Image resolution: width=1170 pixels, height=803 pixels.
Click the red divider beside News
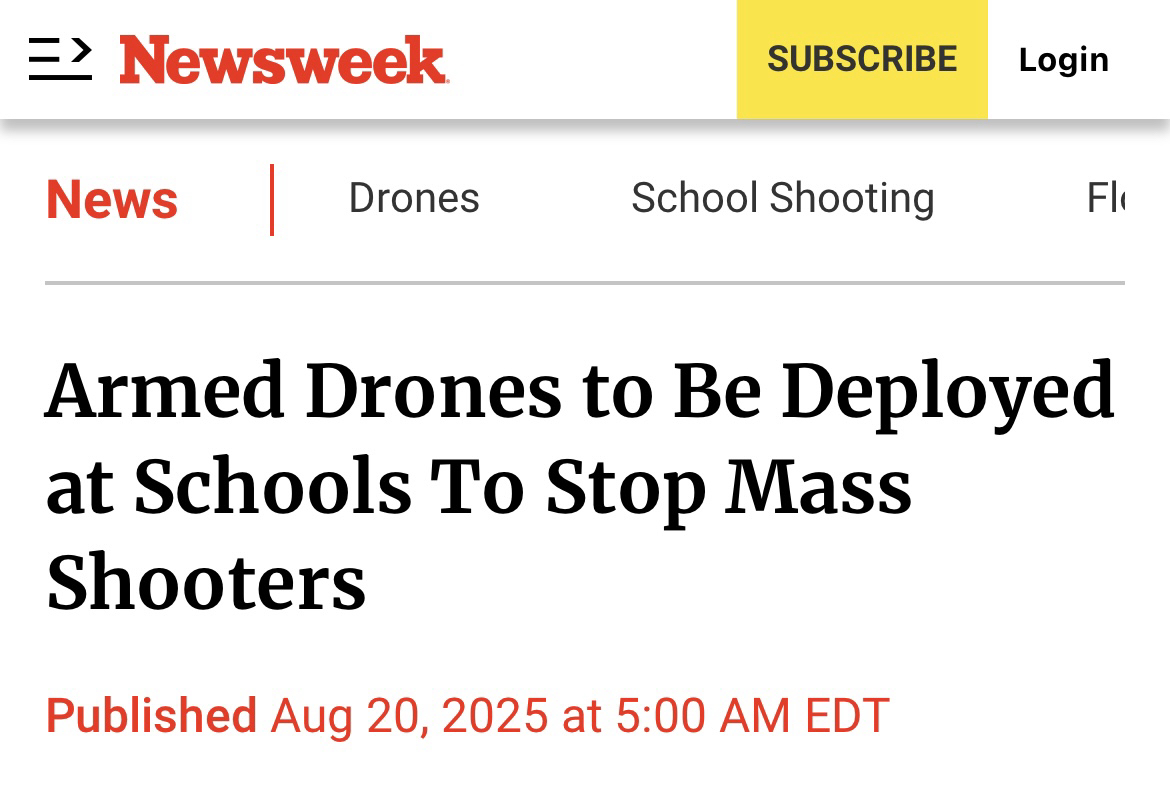[x=272, y=200]
